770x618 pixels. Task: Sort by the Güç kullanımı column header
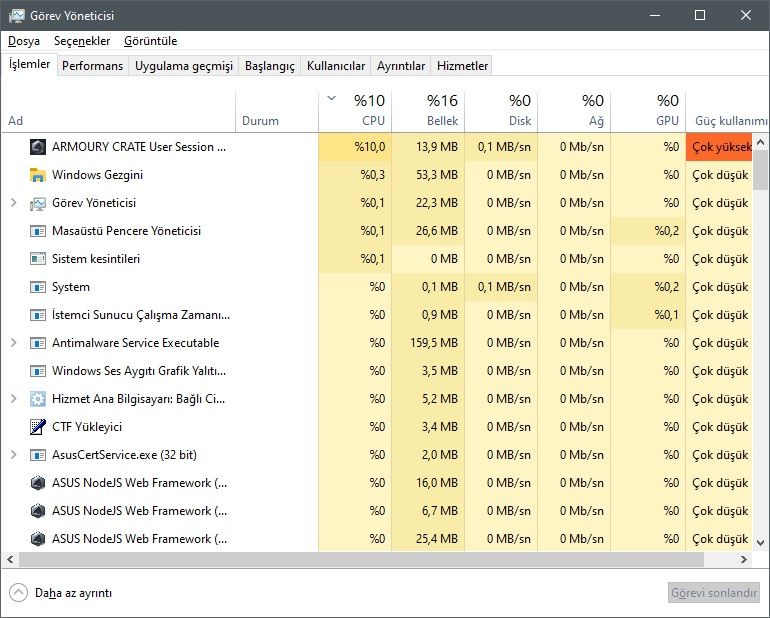(727, 112)
